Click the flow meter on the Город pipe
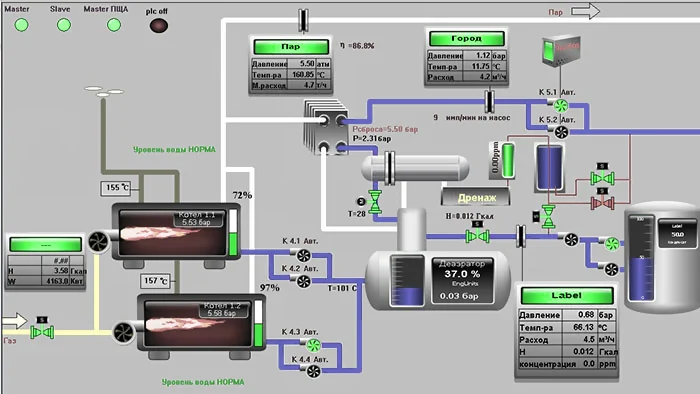This screenshot has width=700, height=394. pos(490,102)
